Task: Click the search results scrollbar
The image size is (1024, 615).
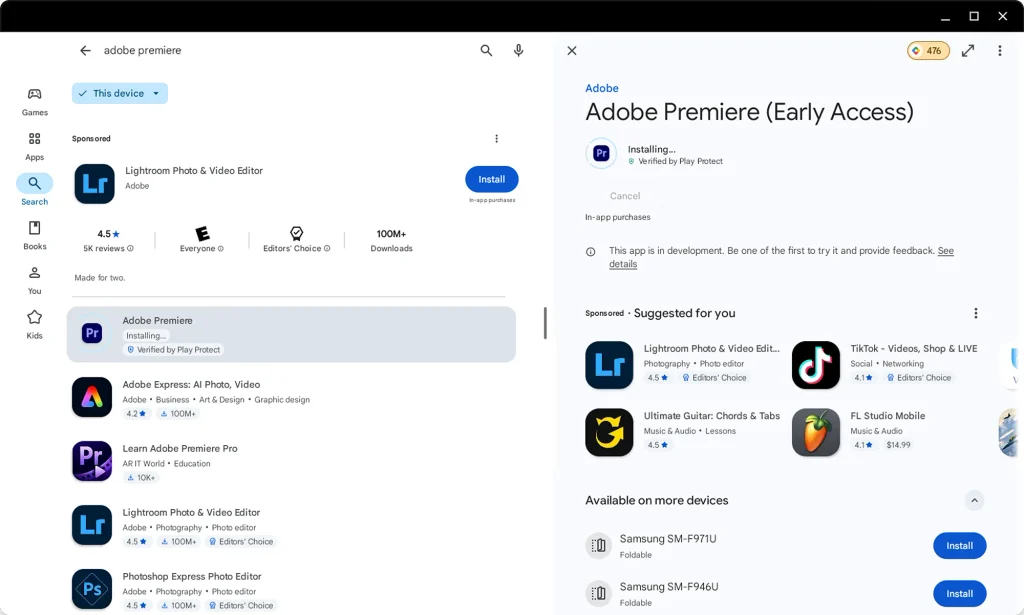Action: pyautogui.click(x=545, y=323)
